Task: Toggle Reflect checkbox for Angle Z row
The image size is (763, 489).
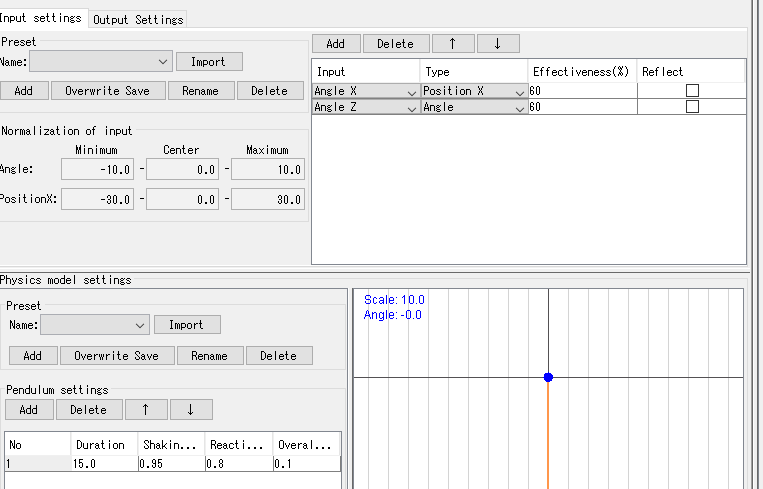Action: (692, 107)
